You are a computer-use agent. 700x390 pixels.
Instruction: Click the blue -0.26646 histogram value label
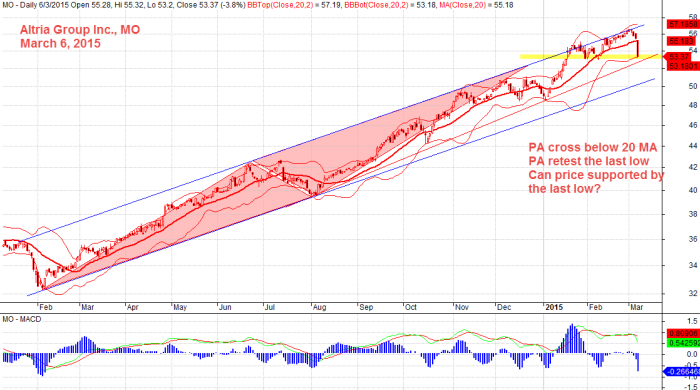[x=683, y=372]
